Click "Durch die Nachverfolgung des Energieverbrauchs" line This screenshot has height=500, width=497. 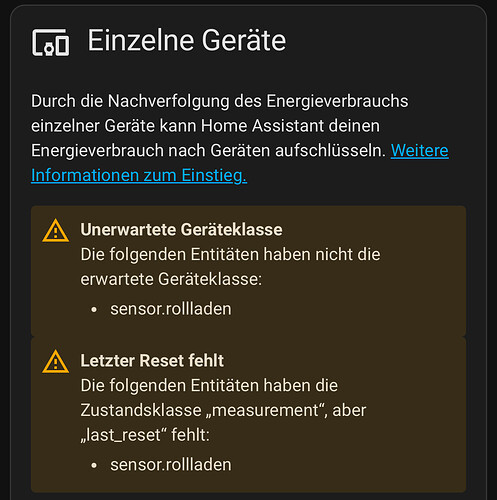coord(220,101)
